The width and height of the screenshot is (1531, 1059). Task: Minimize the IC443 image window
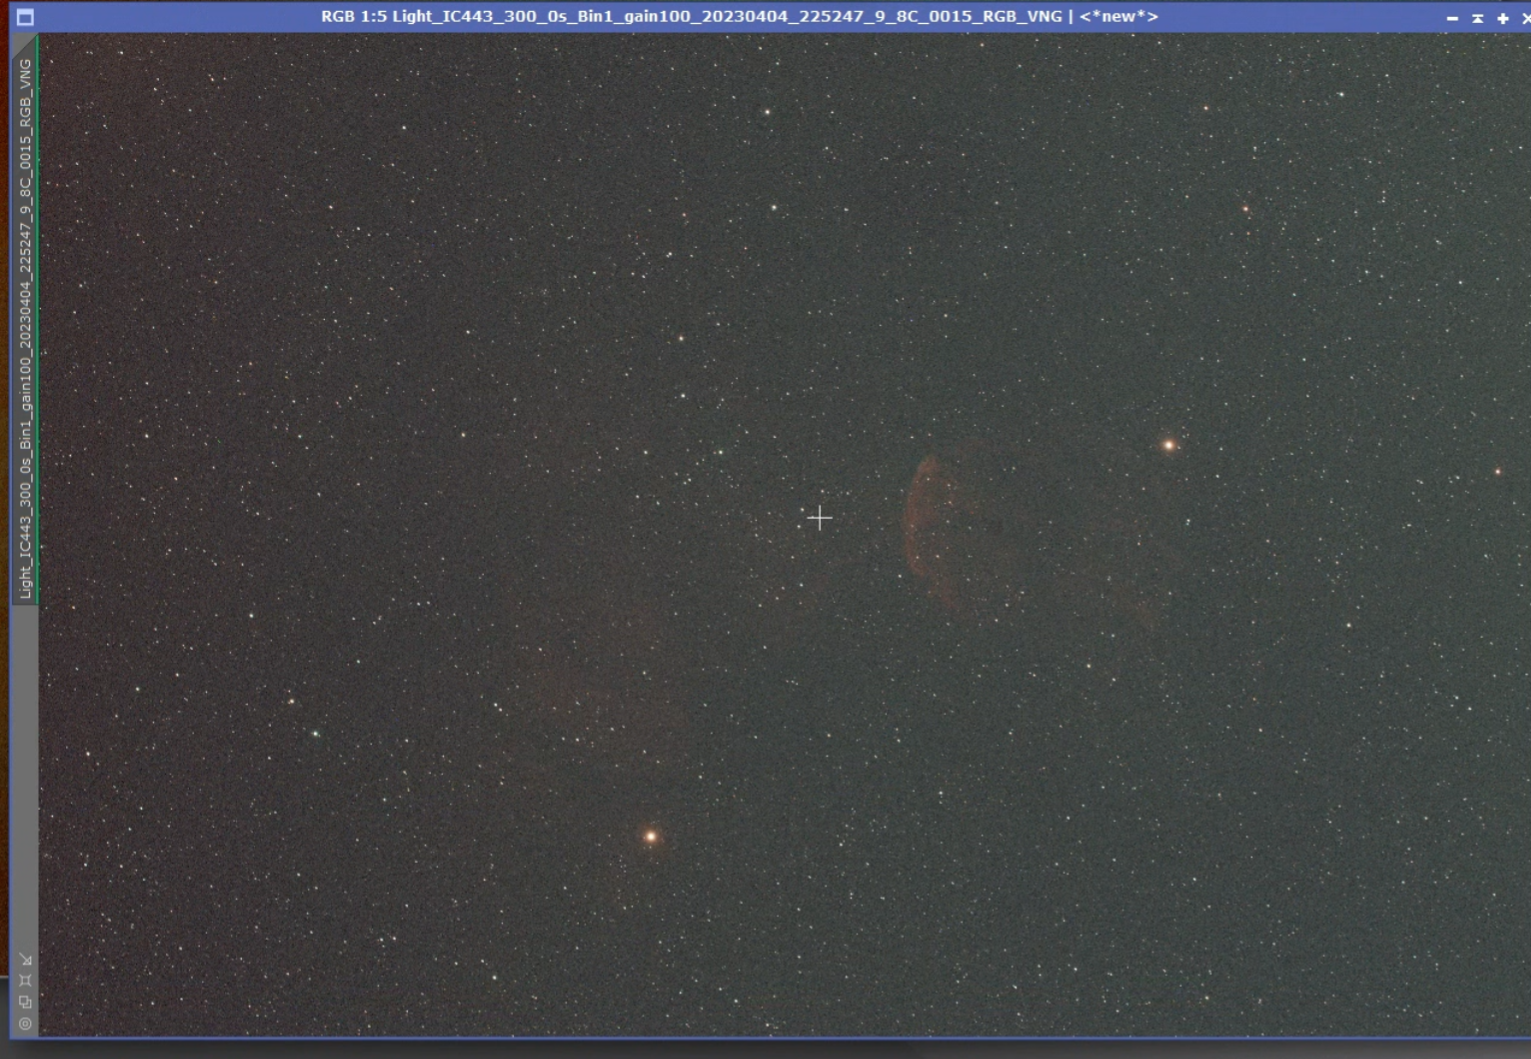click(1452, 18)
